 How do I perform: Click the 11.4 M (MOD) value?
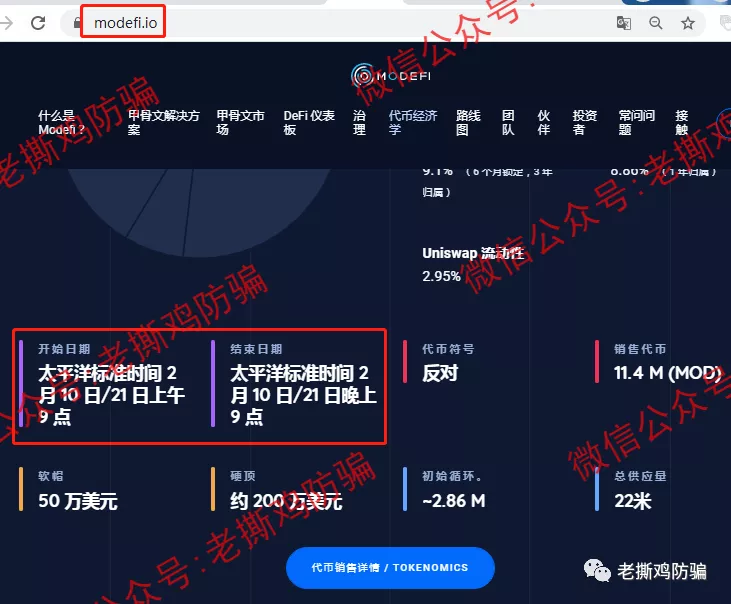pyautogui.click(x=668, y=373)
